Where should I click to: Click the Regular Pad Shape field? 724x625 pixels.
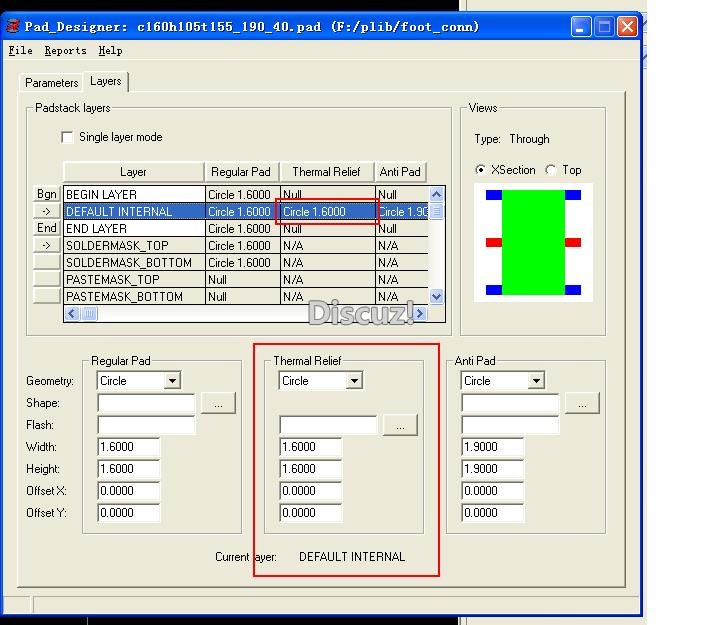[146, 403]
